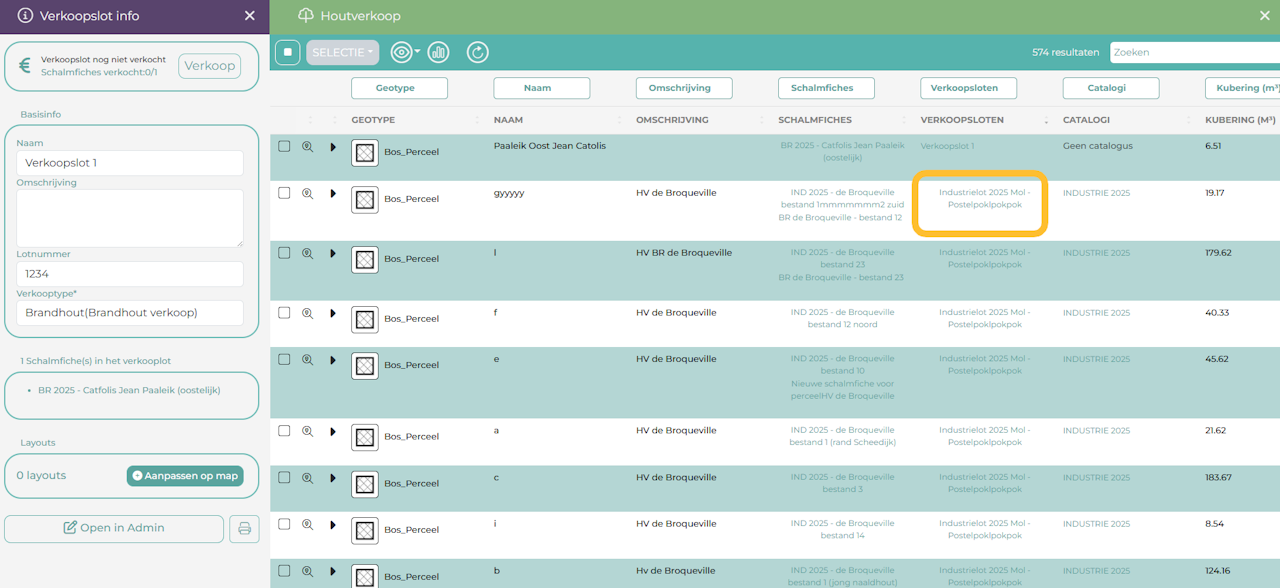
Task: Click the stop square toolbar button
Action: [x=287, y=52]
